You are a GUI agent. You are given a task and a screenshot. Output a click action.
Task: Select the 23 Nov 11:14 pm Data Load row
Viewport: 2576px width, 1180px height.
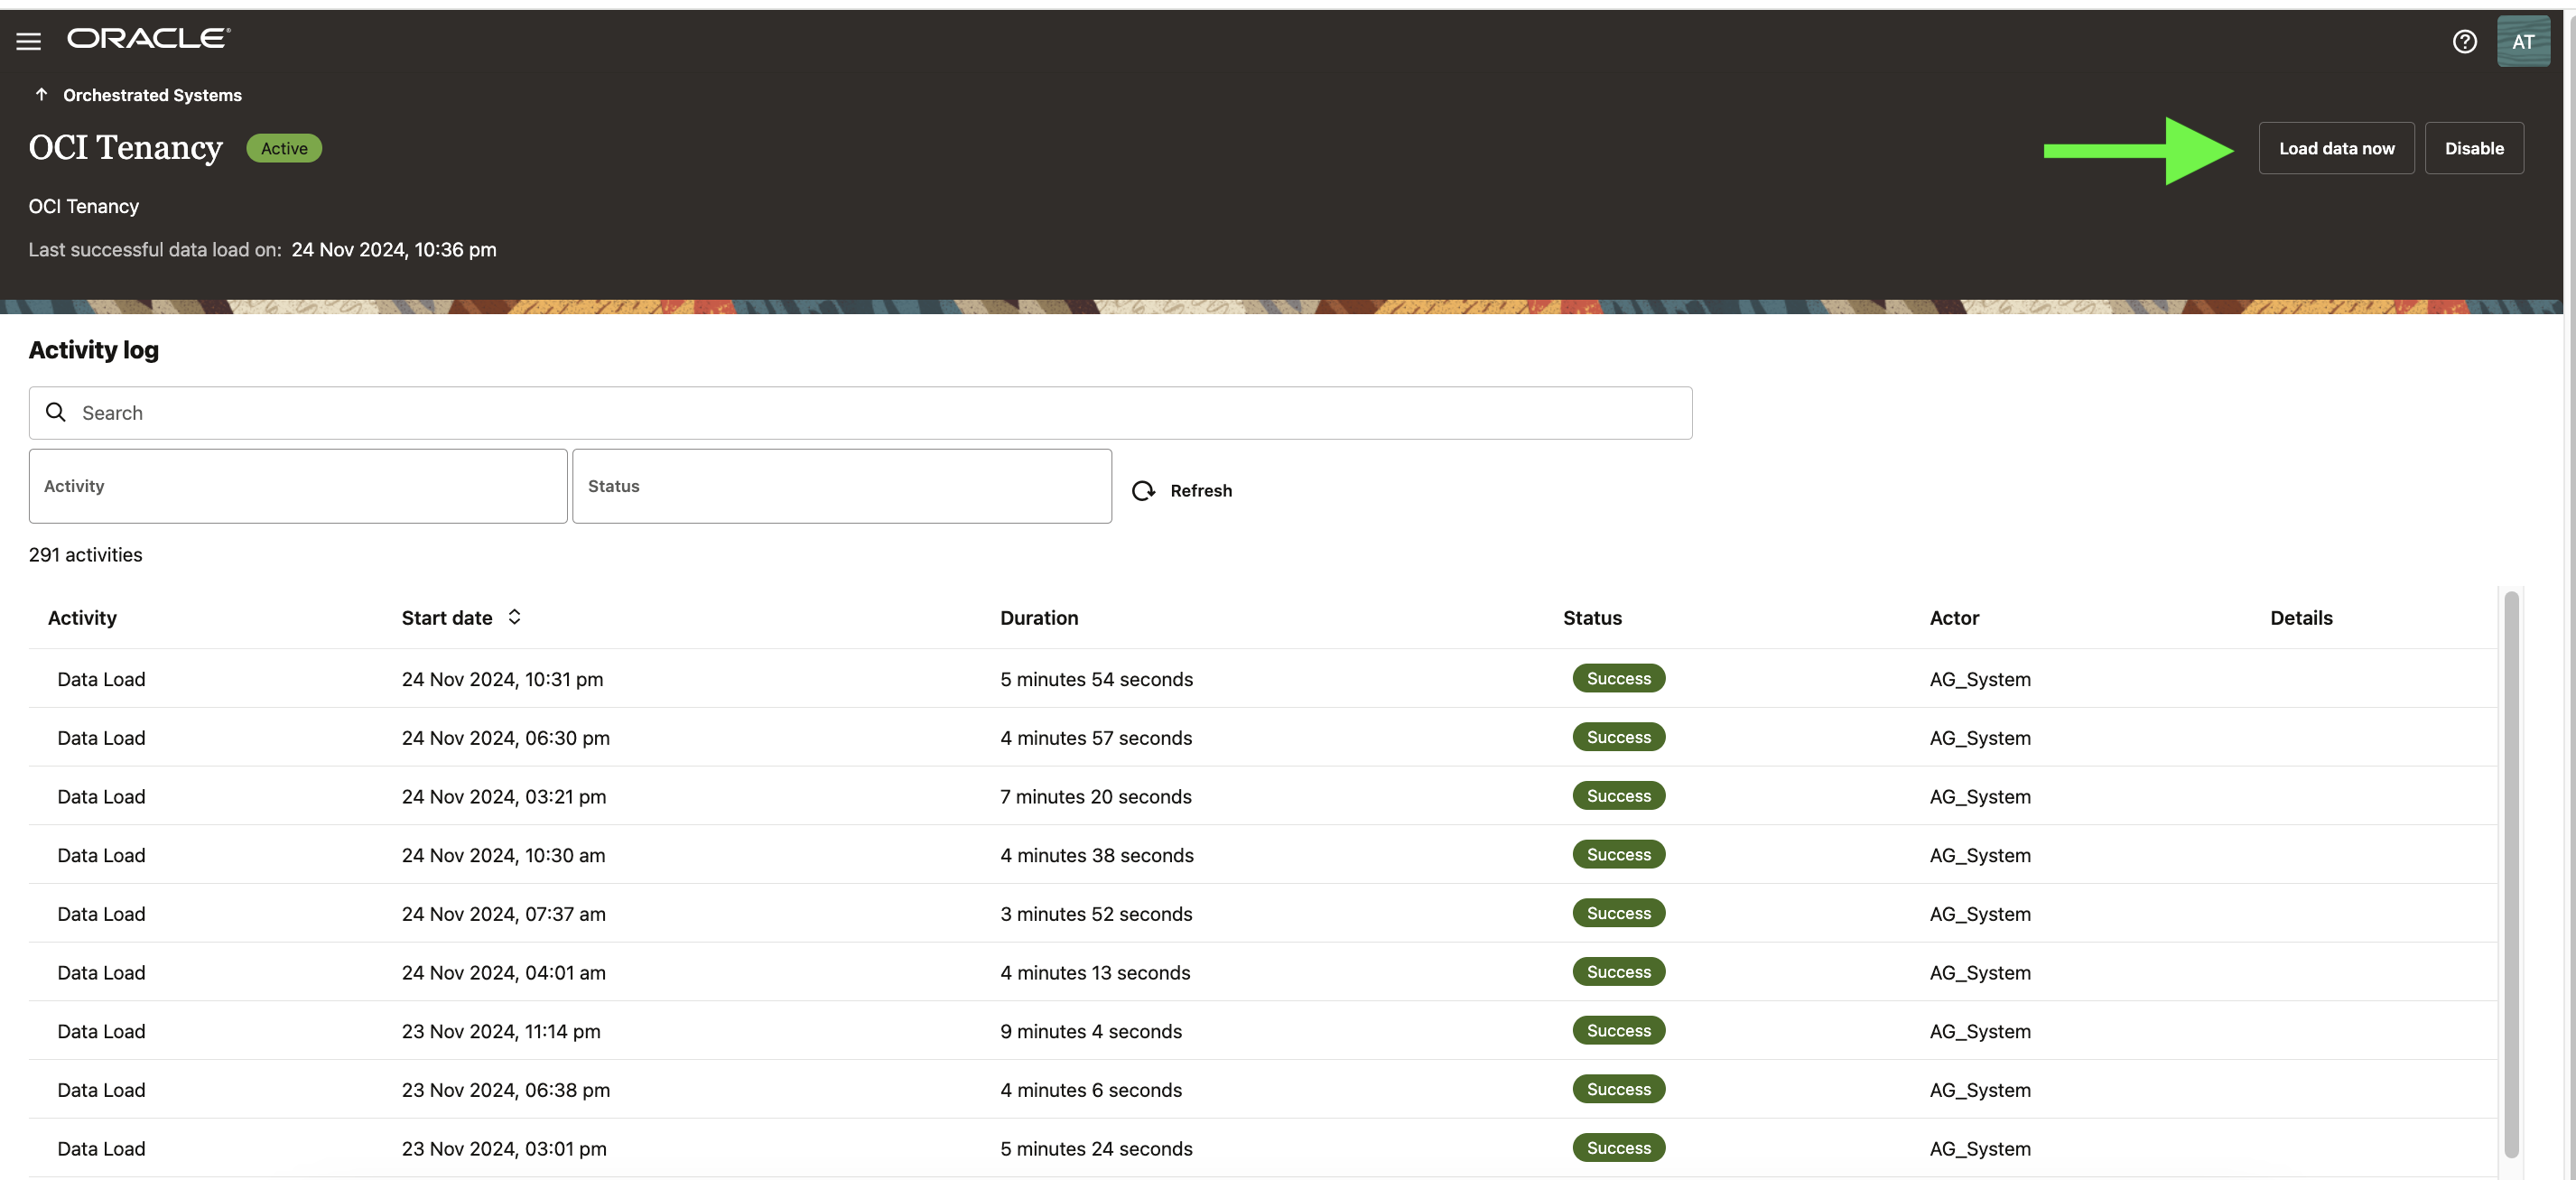[101, 1031]
